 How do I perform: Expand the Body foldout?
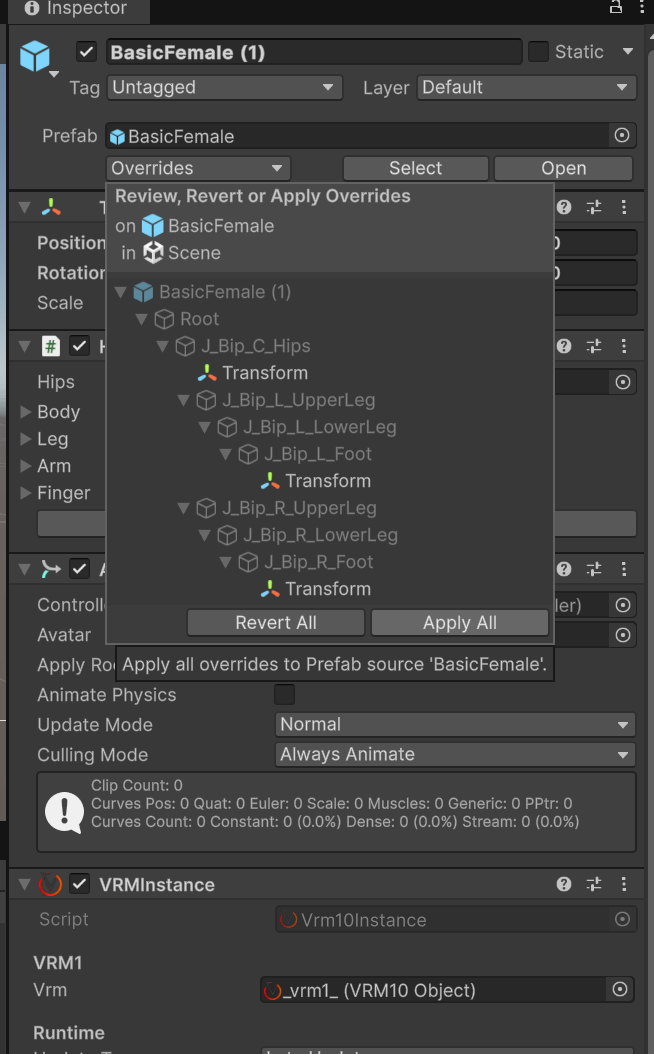coord(26,411)
